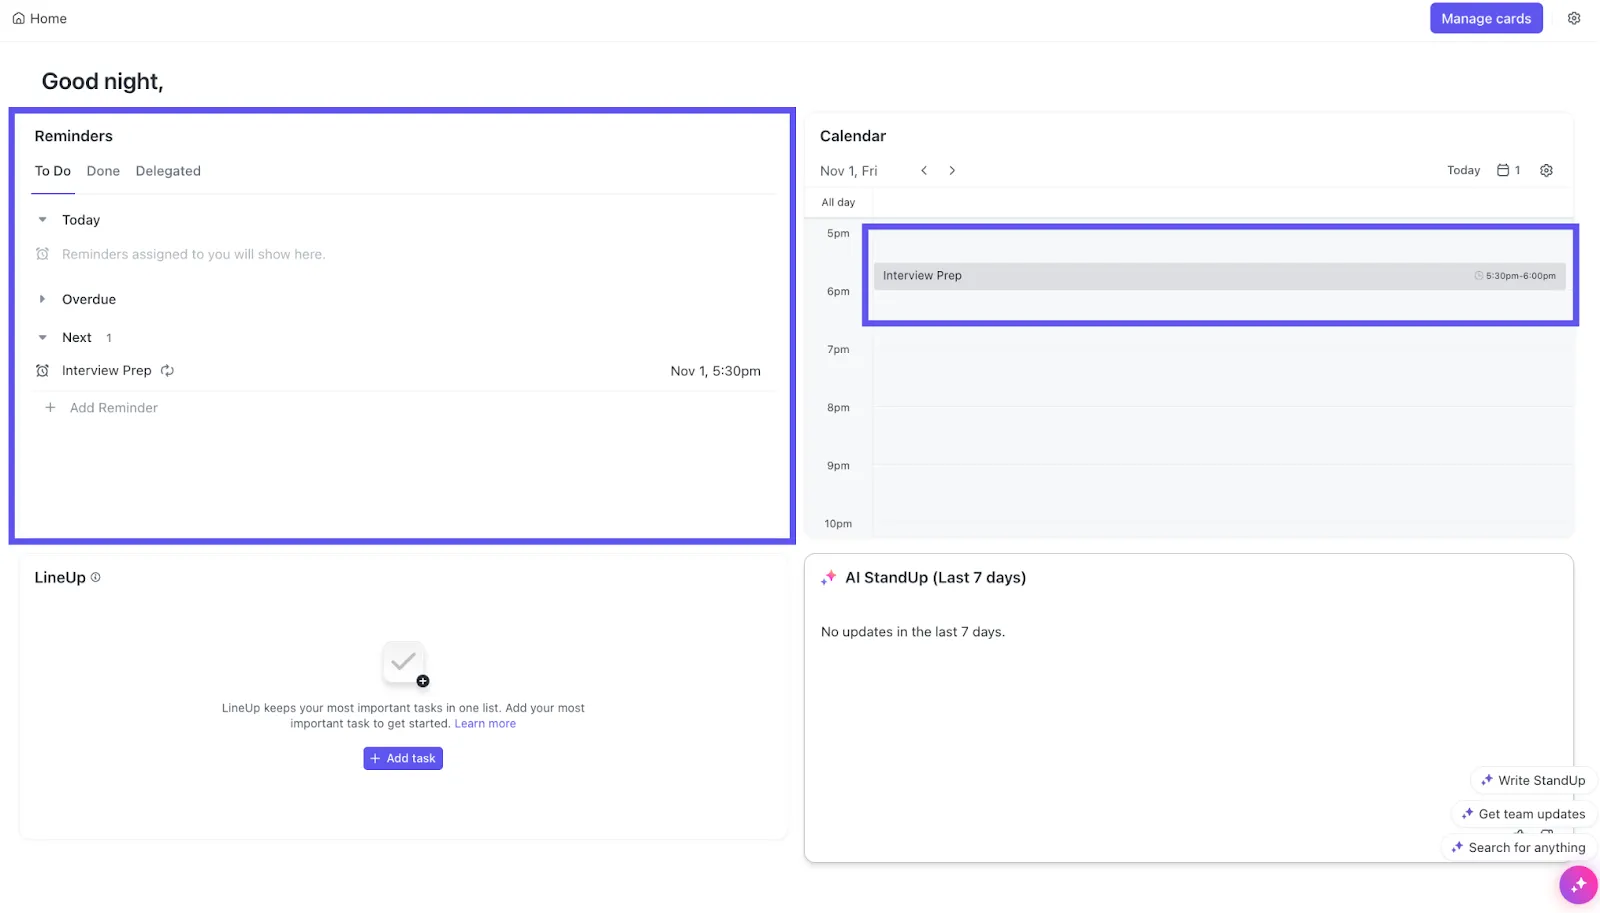1600x913 pixels.
Task: Open the AI assistant floating button
Action: [x=1578, y=885]
